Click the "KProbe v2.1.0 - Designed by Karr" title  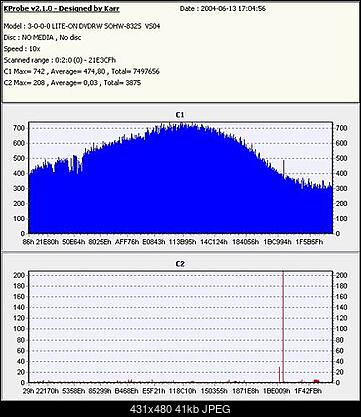[61, 9]
